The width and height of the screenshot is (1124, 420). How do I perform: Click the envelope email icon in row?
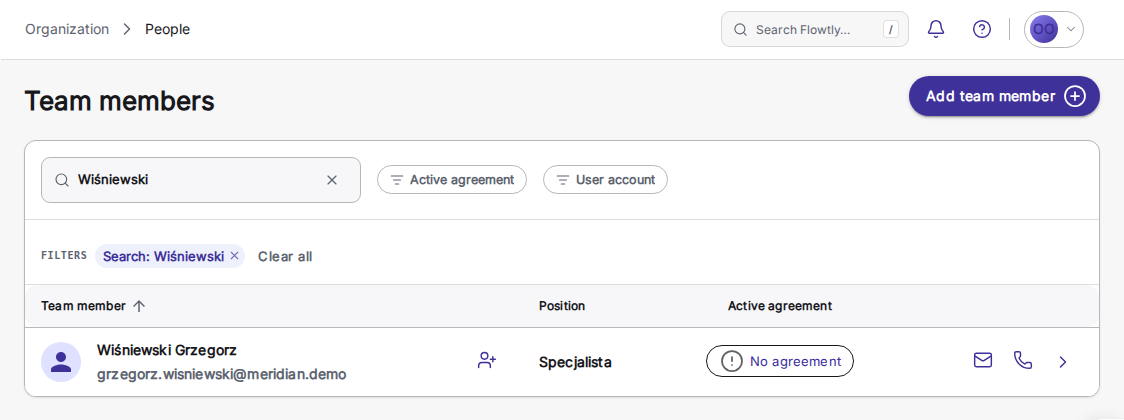(983, 361)
